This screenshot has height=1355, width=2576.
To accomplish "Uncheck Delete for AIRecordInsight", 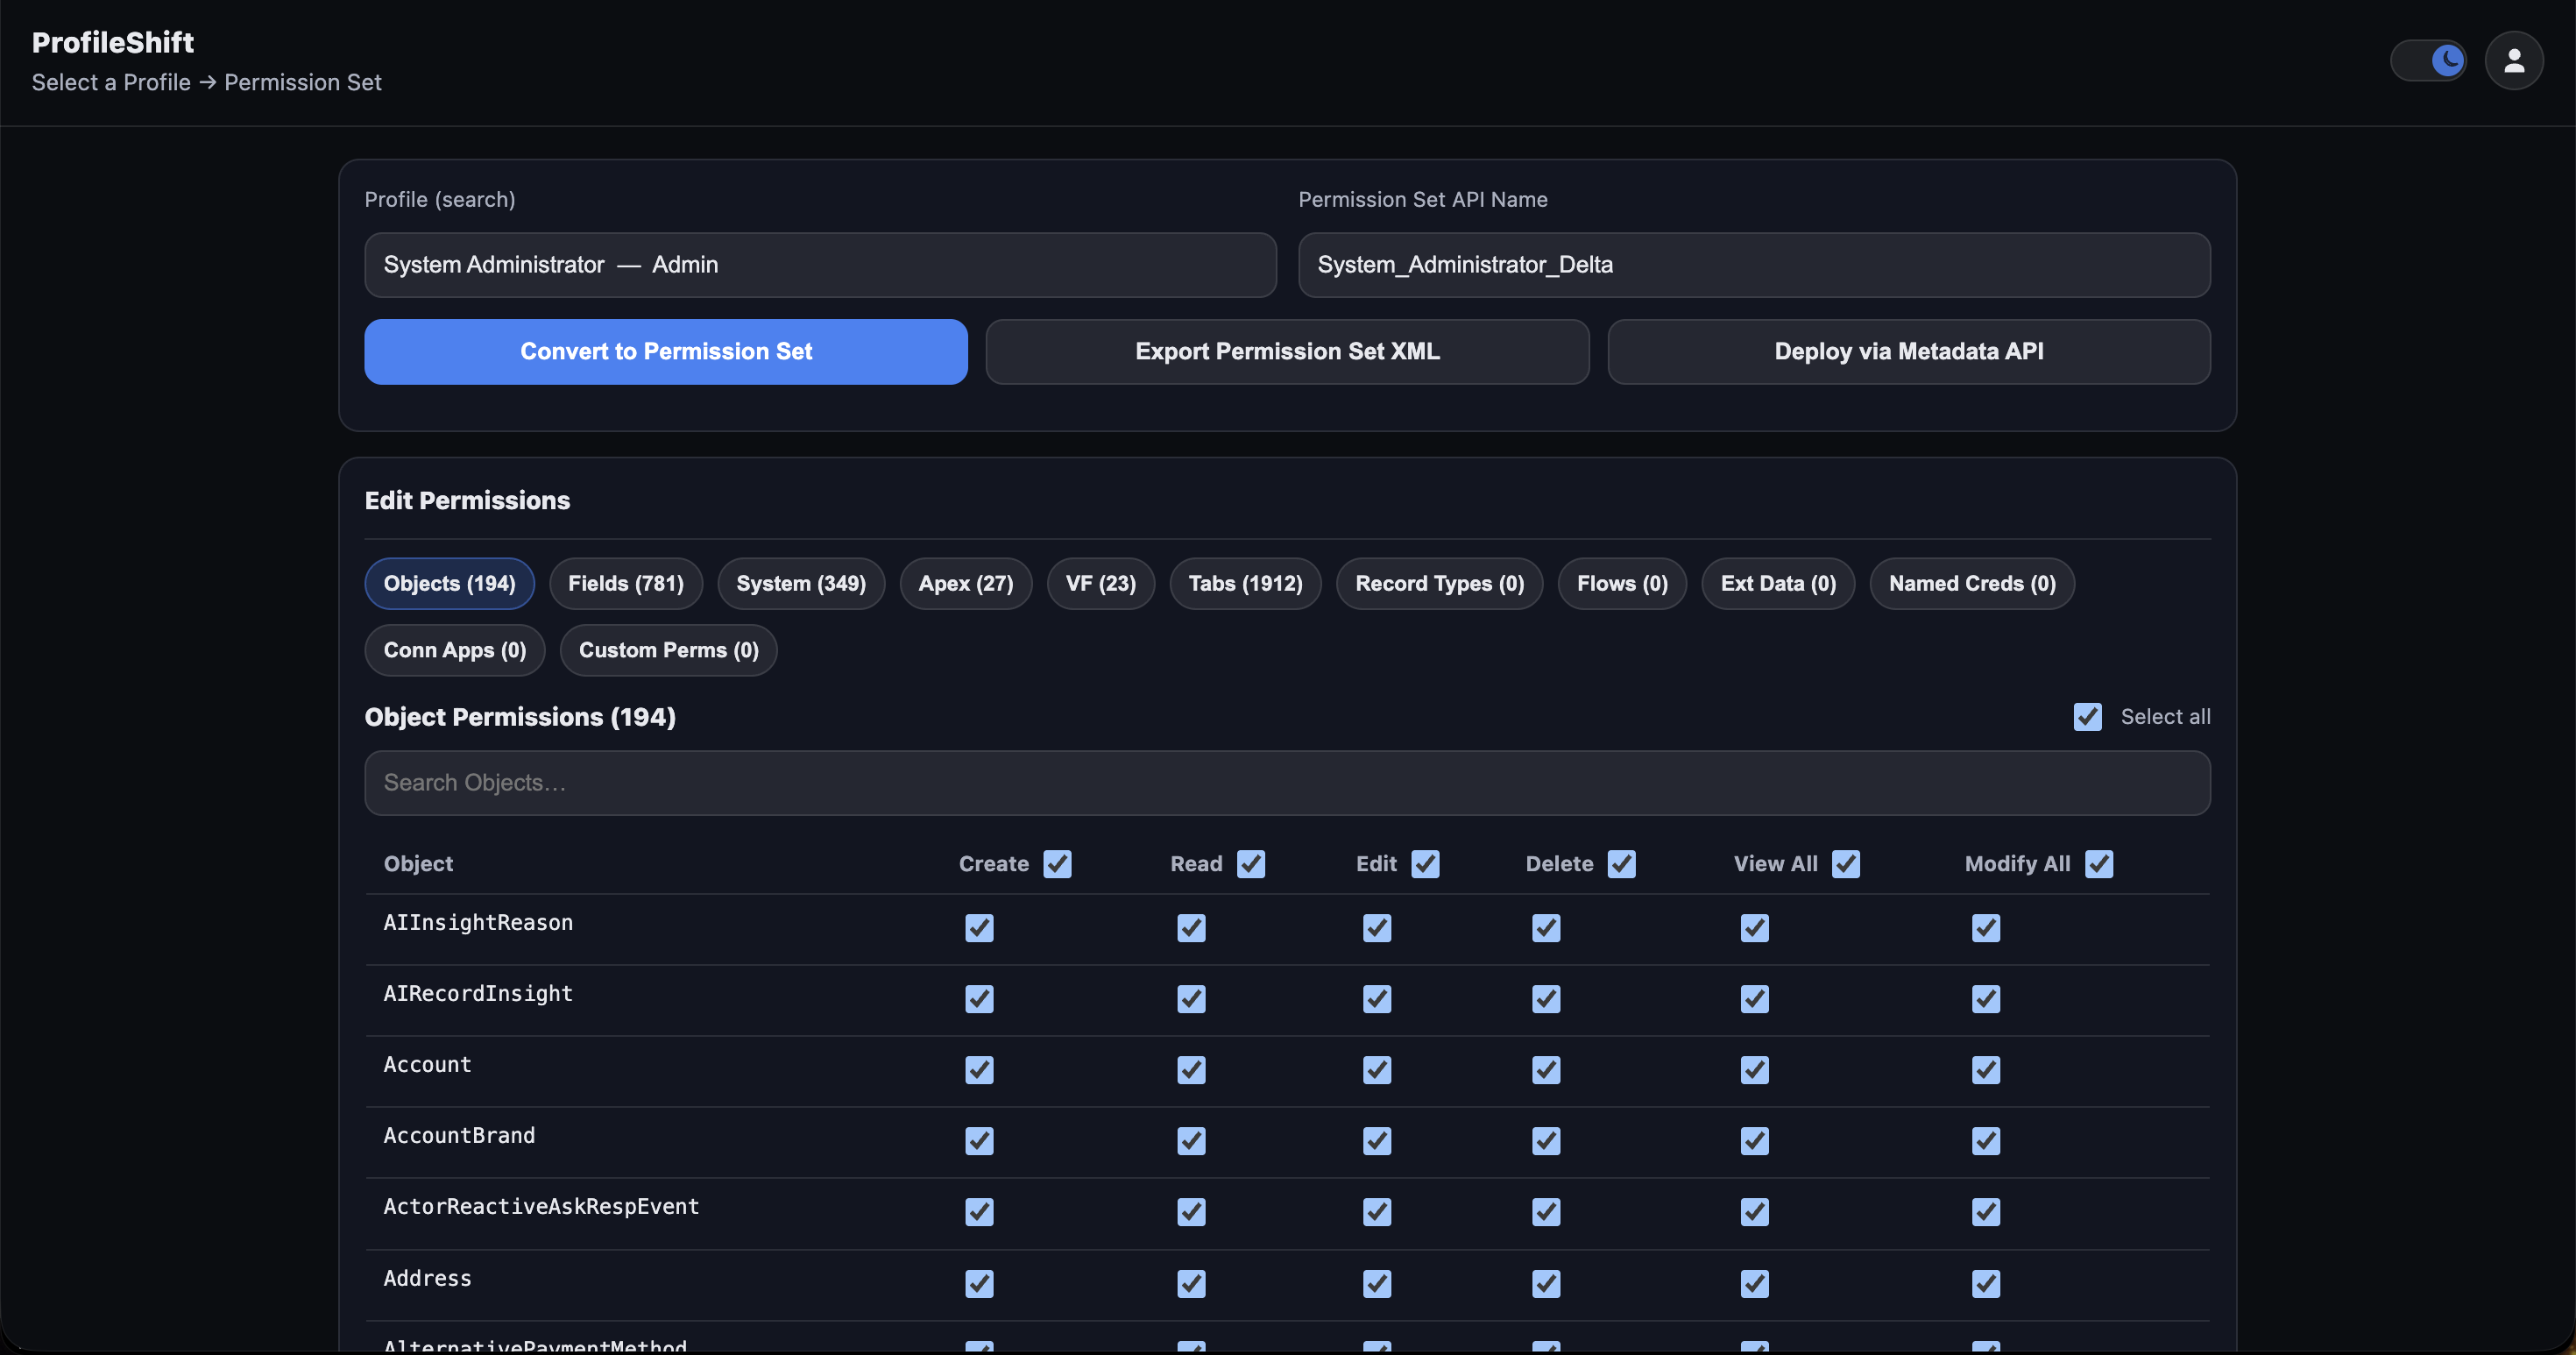I will [x=1546, y=999].
